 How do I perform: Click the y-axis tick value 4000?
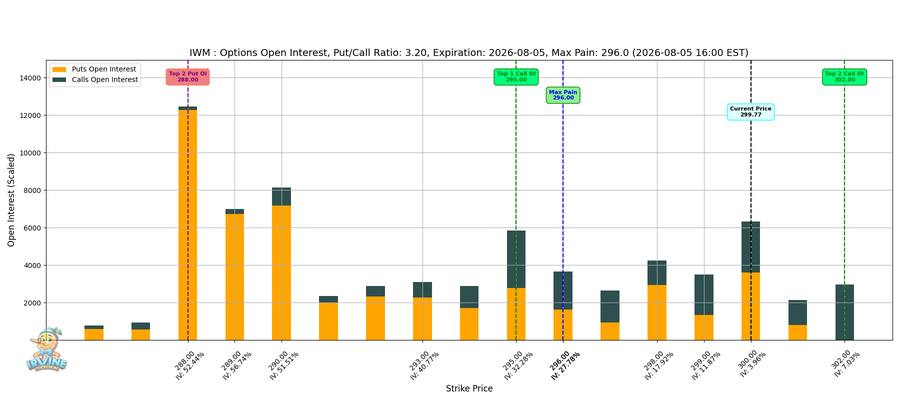[x=33, y=266]
